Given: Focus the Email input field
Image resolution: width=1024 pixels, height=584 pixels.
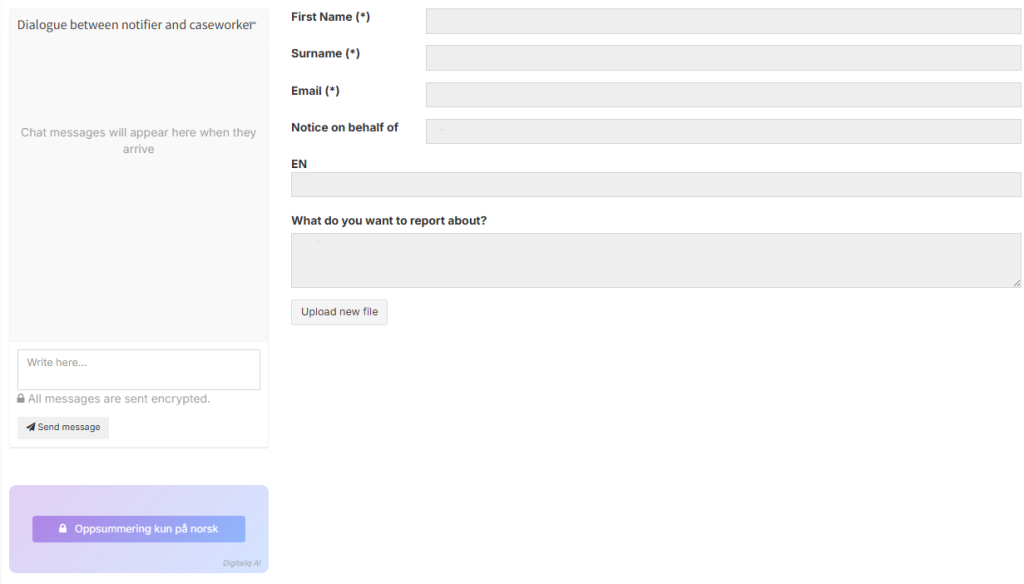Looking at the screenshot, I should [x=722, y=95].
